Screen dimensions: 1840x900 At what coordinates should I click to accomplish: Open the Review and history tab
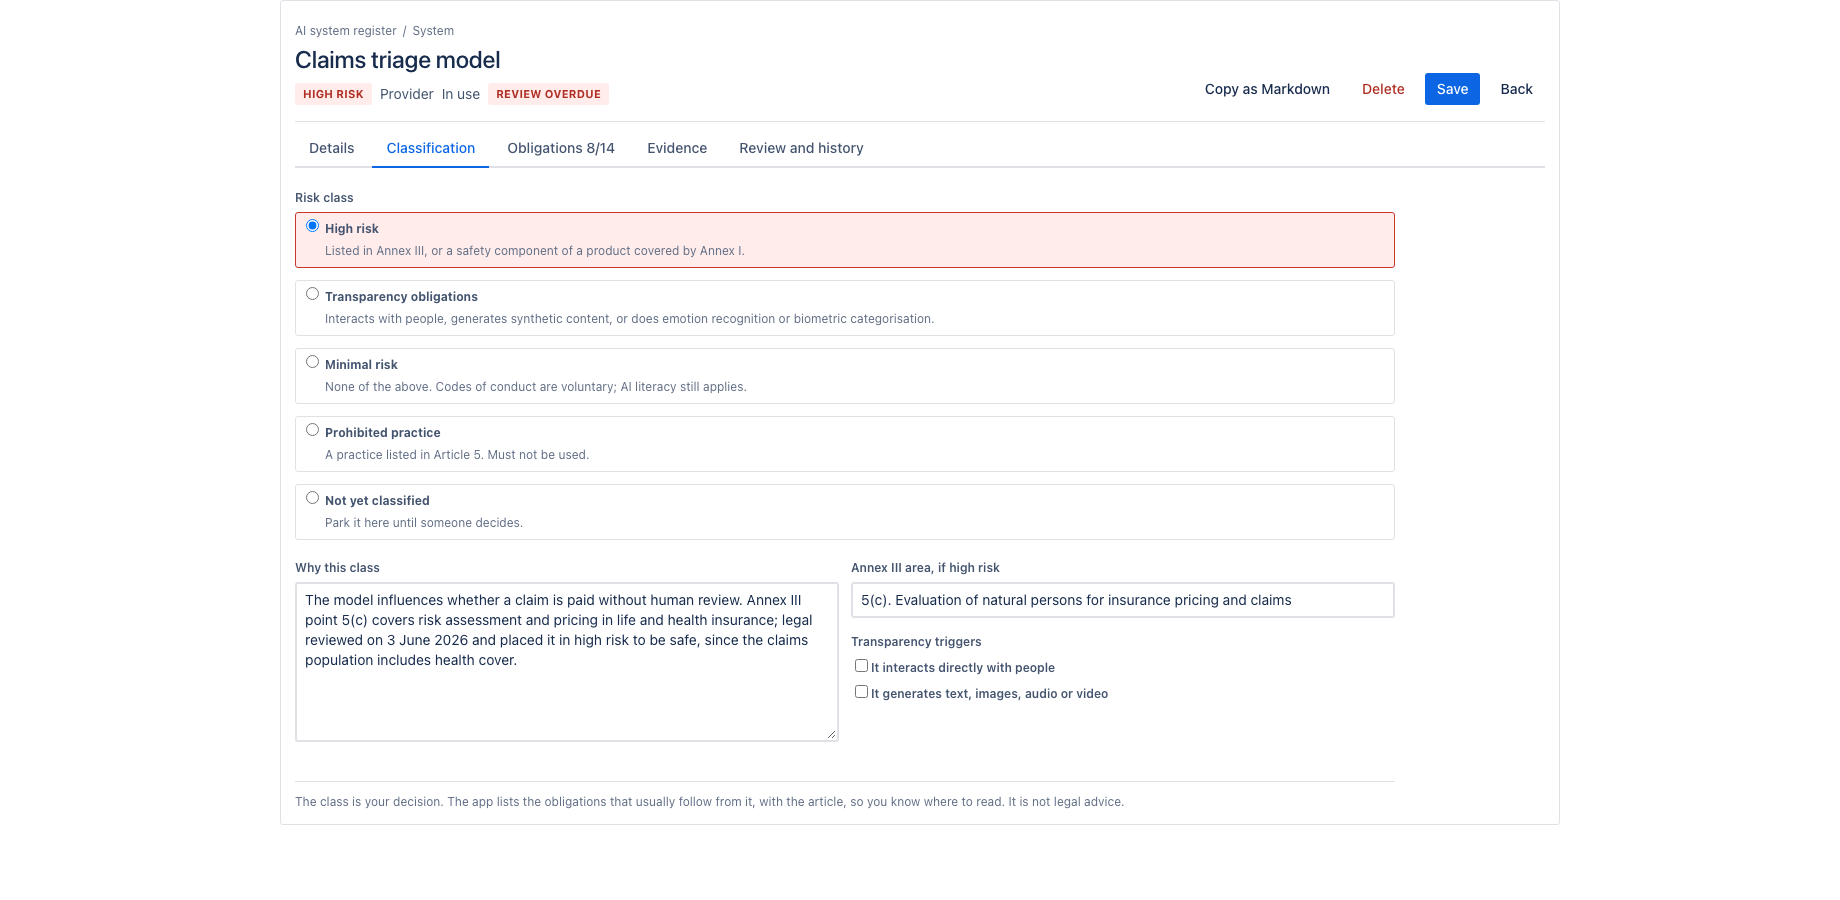pyautogui.click(x=801, y=148)
